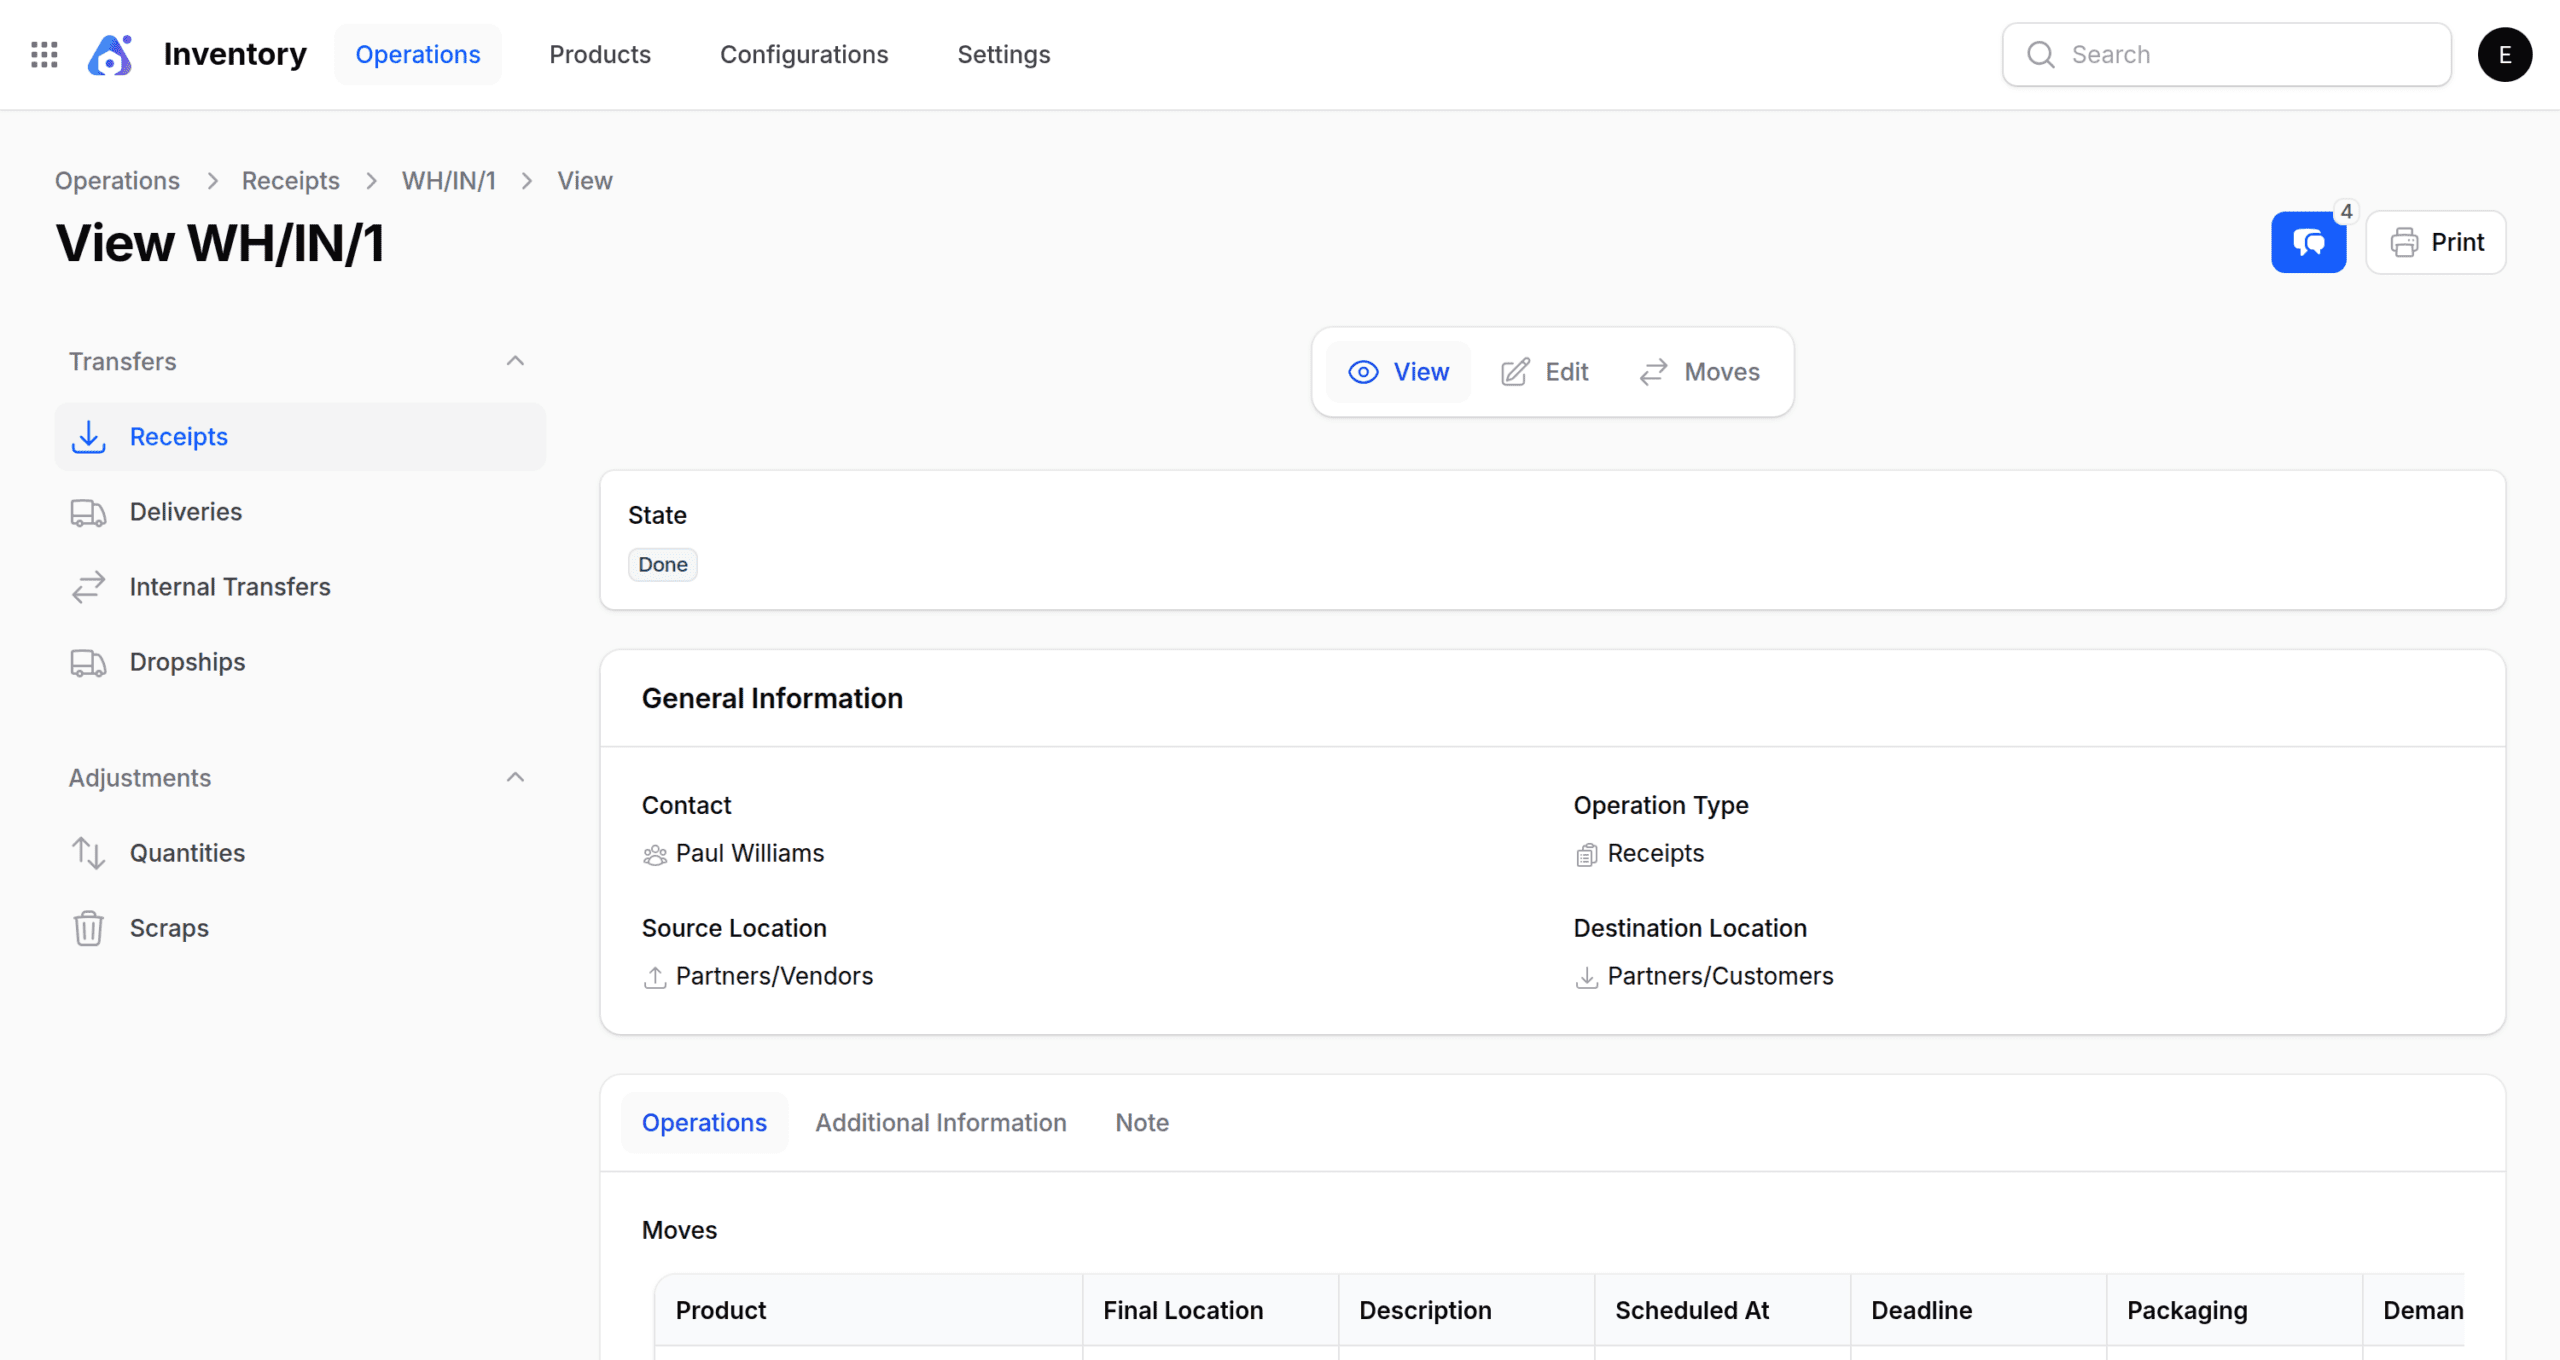Open the Configurations menu
Screen dimensions: 2560x1360
coord(803,54)
